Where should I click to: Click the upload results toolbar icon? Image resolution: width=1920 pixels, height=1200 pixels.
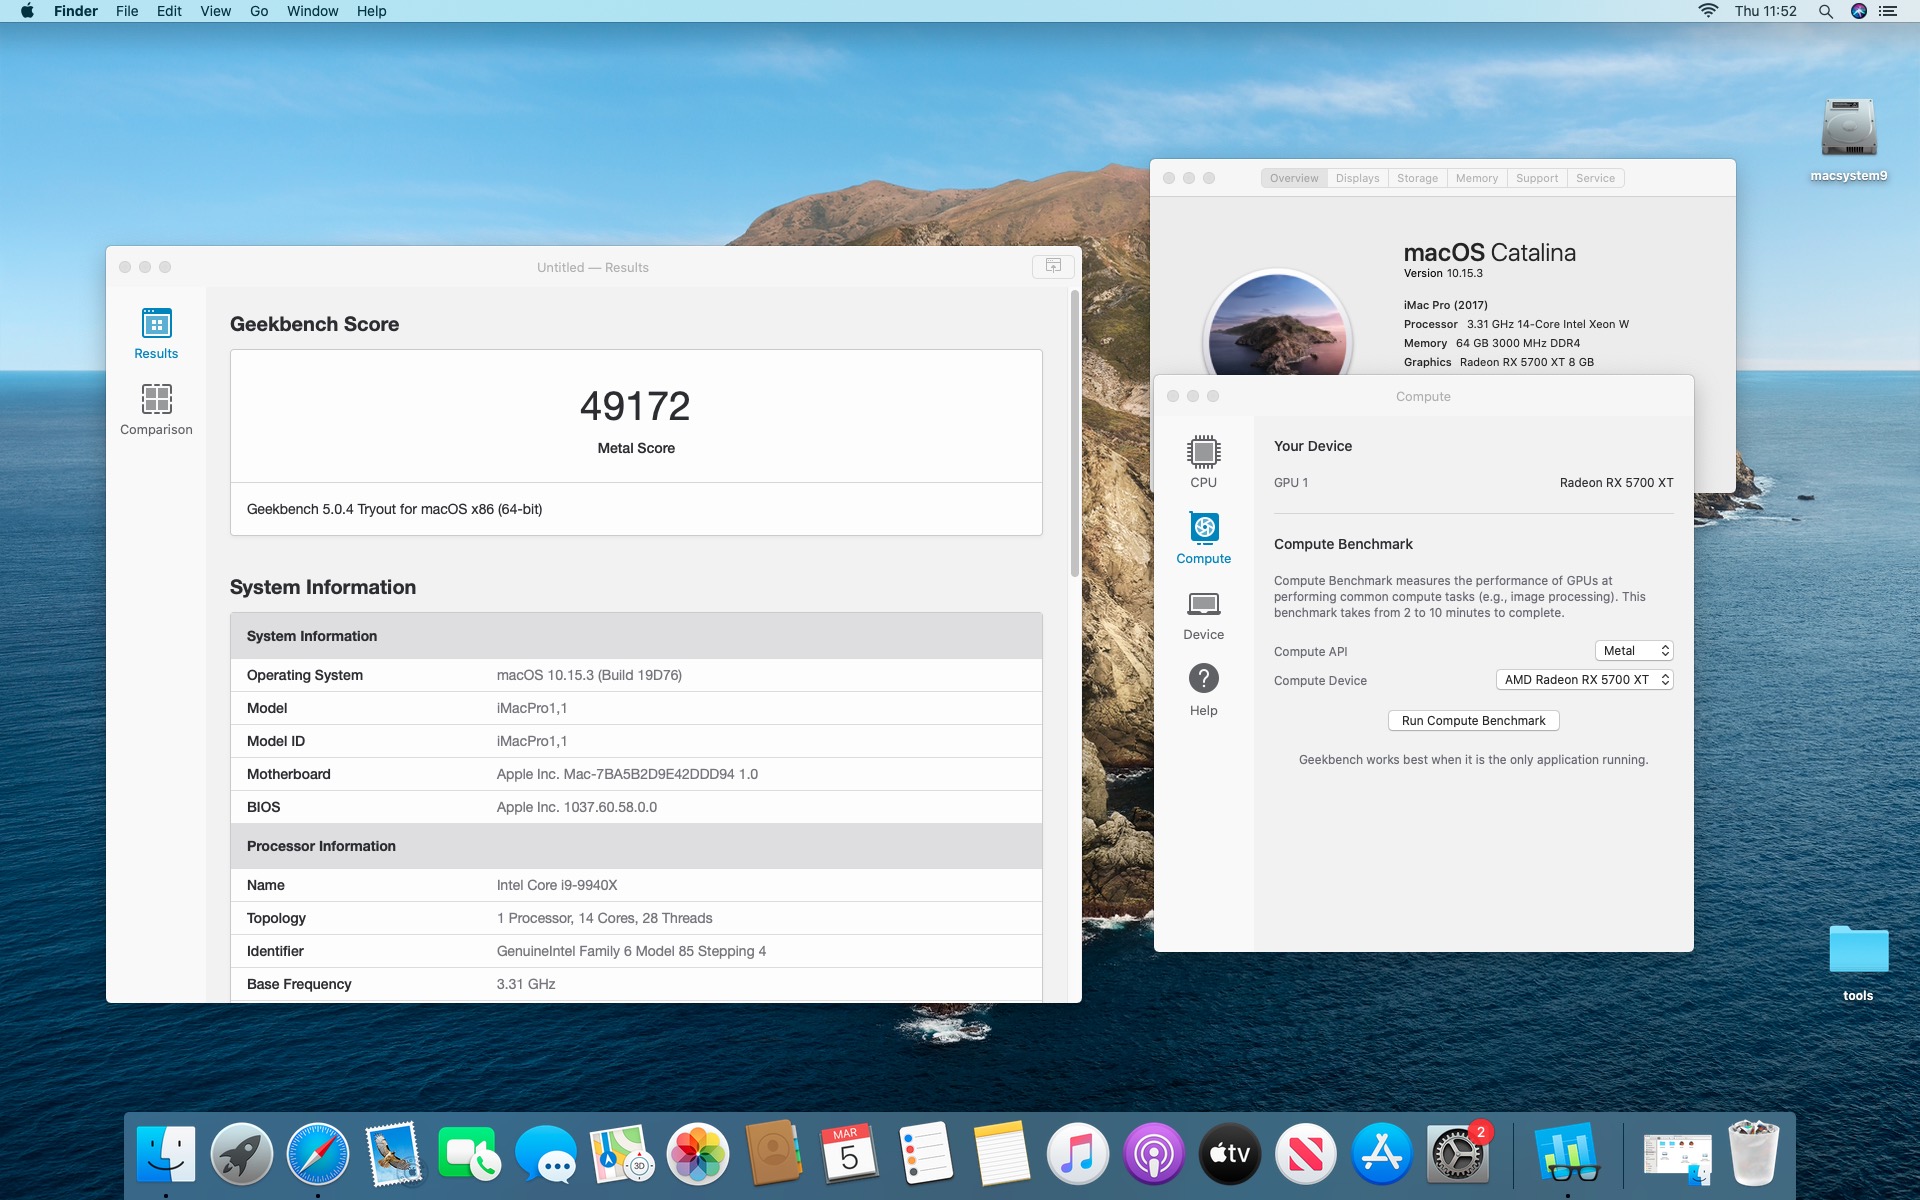click(x=1053, y=266)
